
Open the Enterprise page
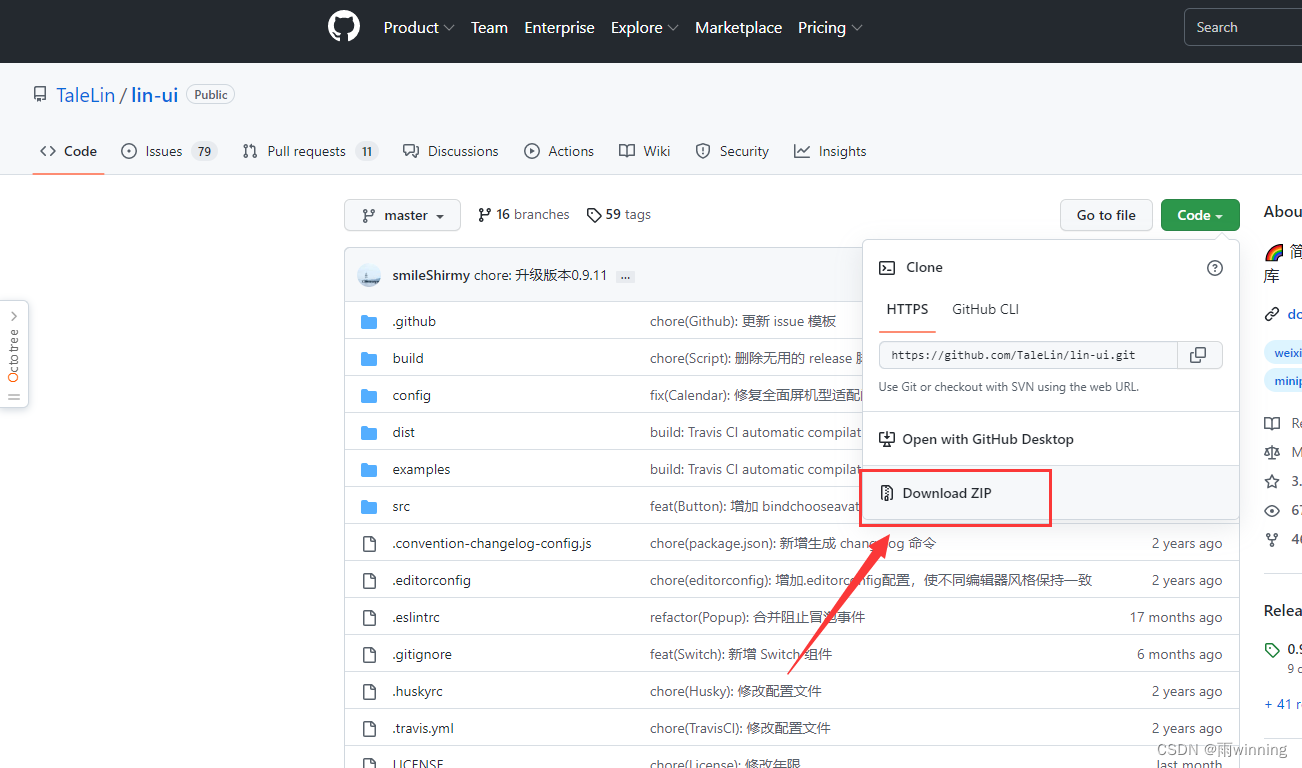(559, 28)
